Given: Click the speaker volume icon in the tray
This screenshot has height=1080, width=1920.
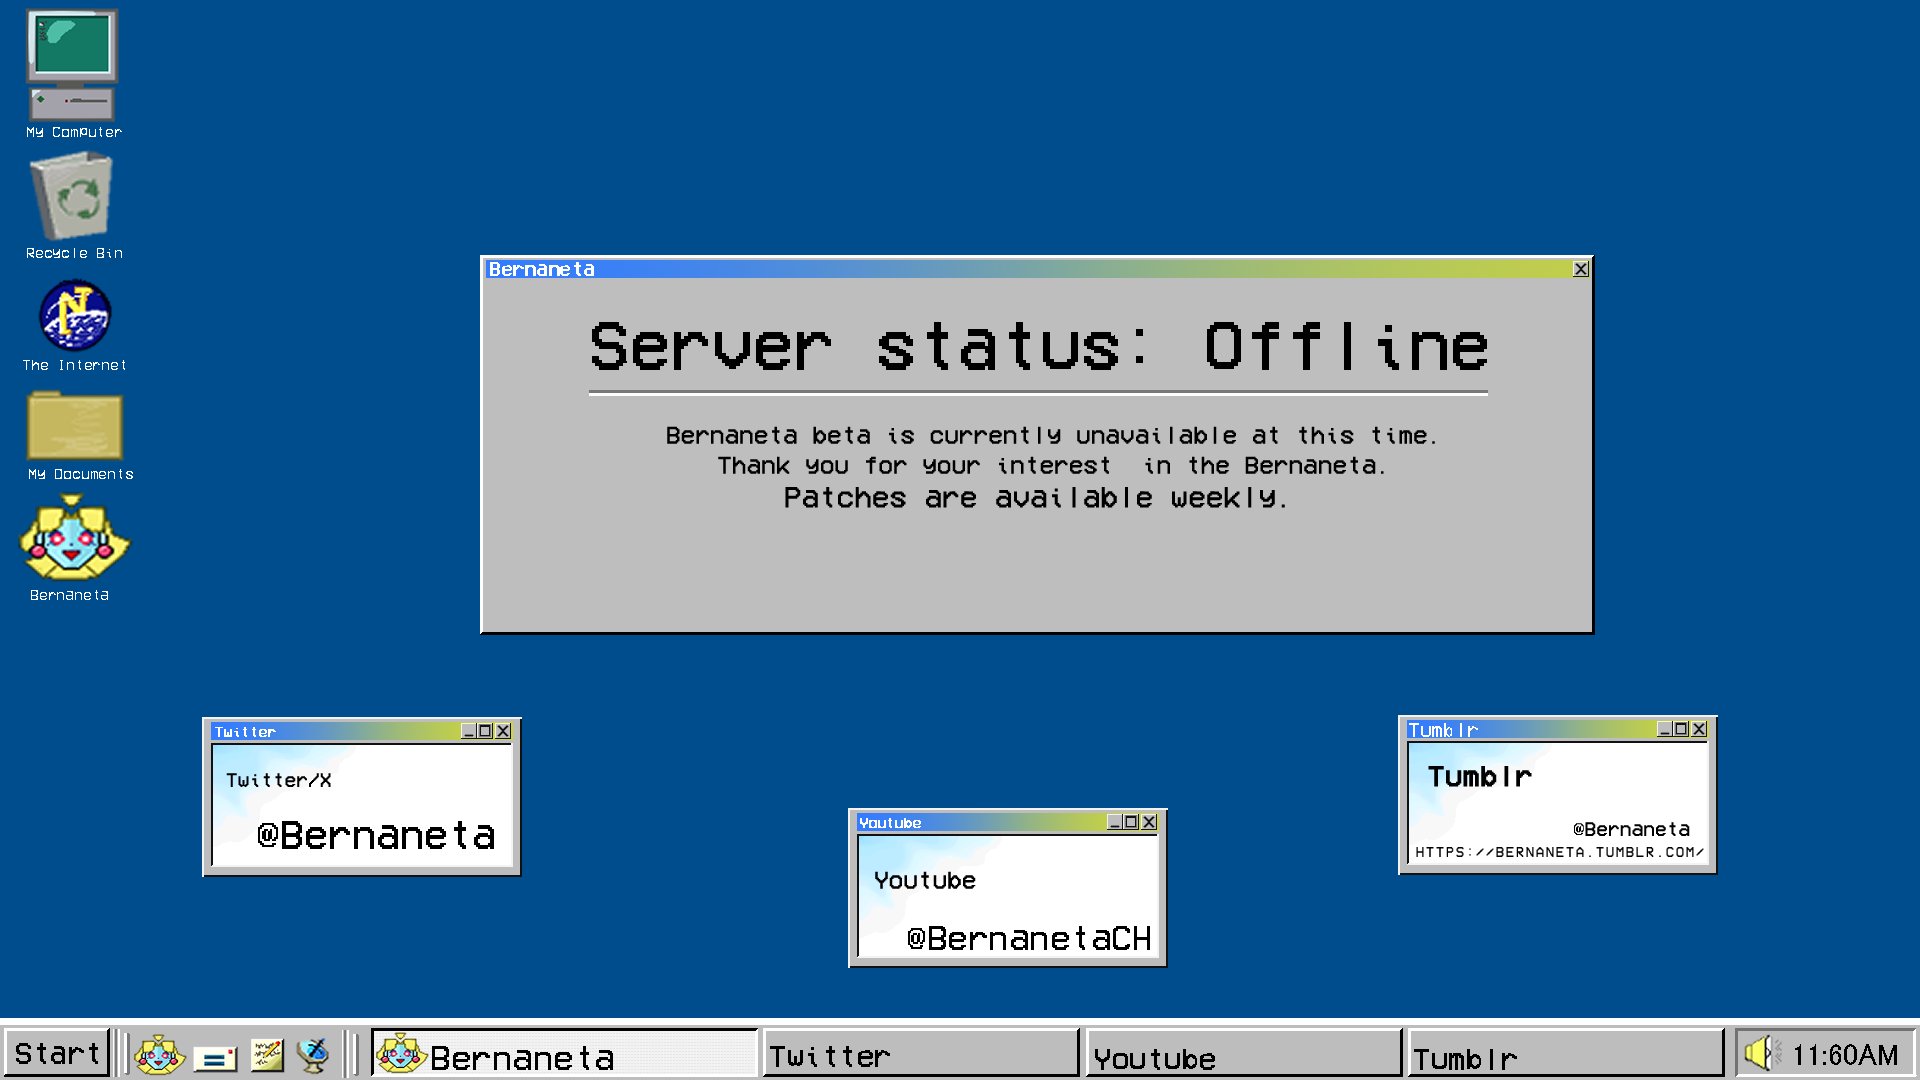Looking at the screenshot, I should tap(1762, 1053).
